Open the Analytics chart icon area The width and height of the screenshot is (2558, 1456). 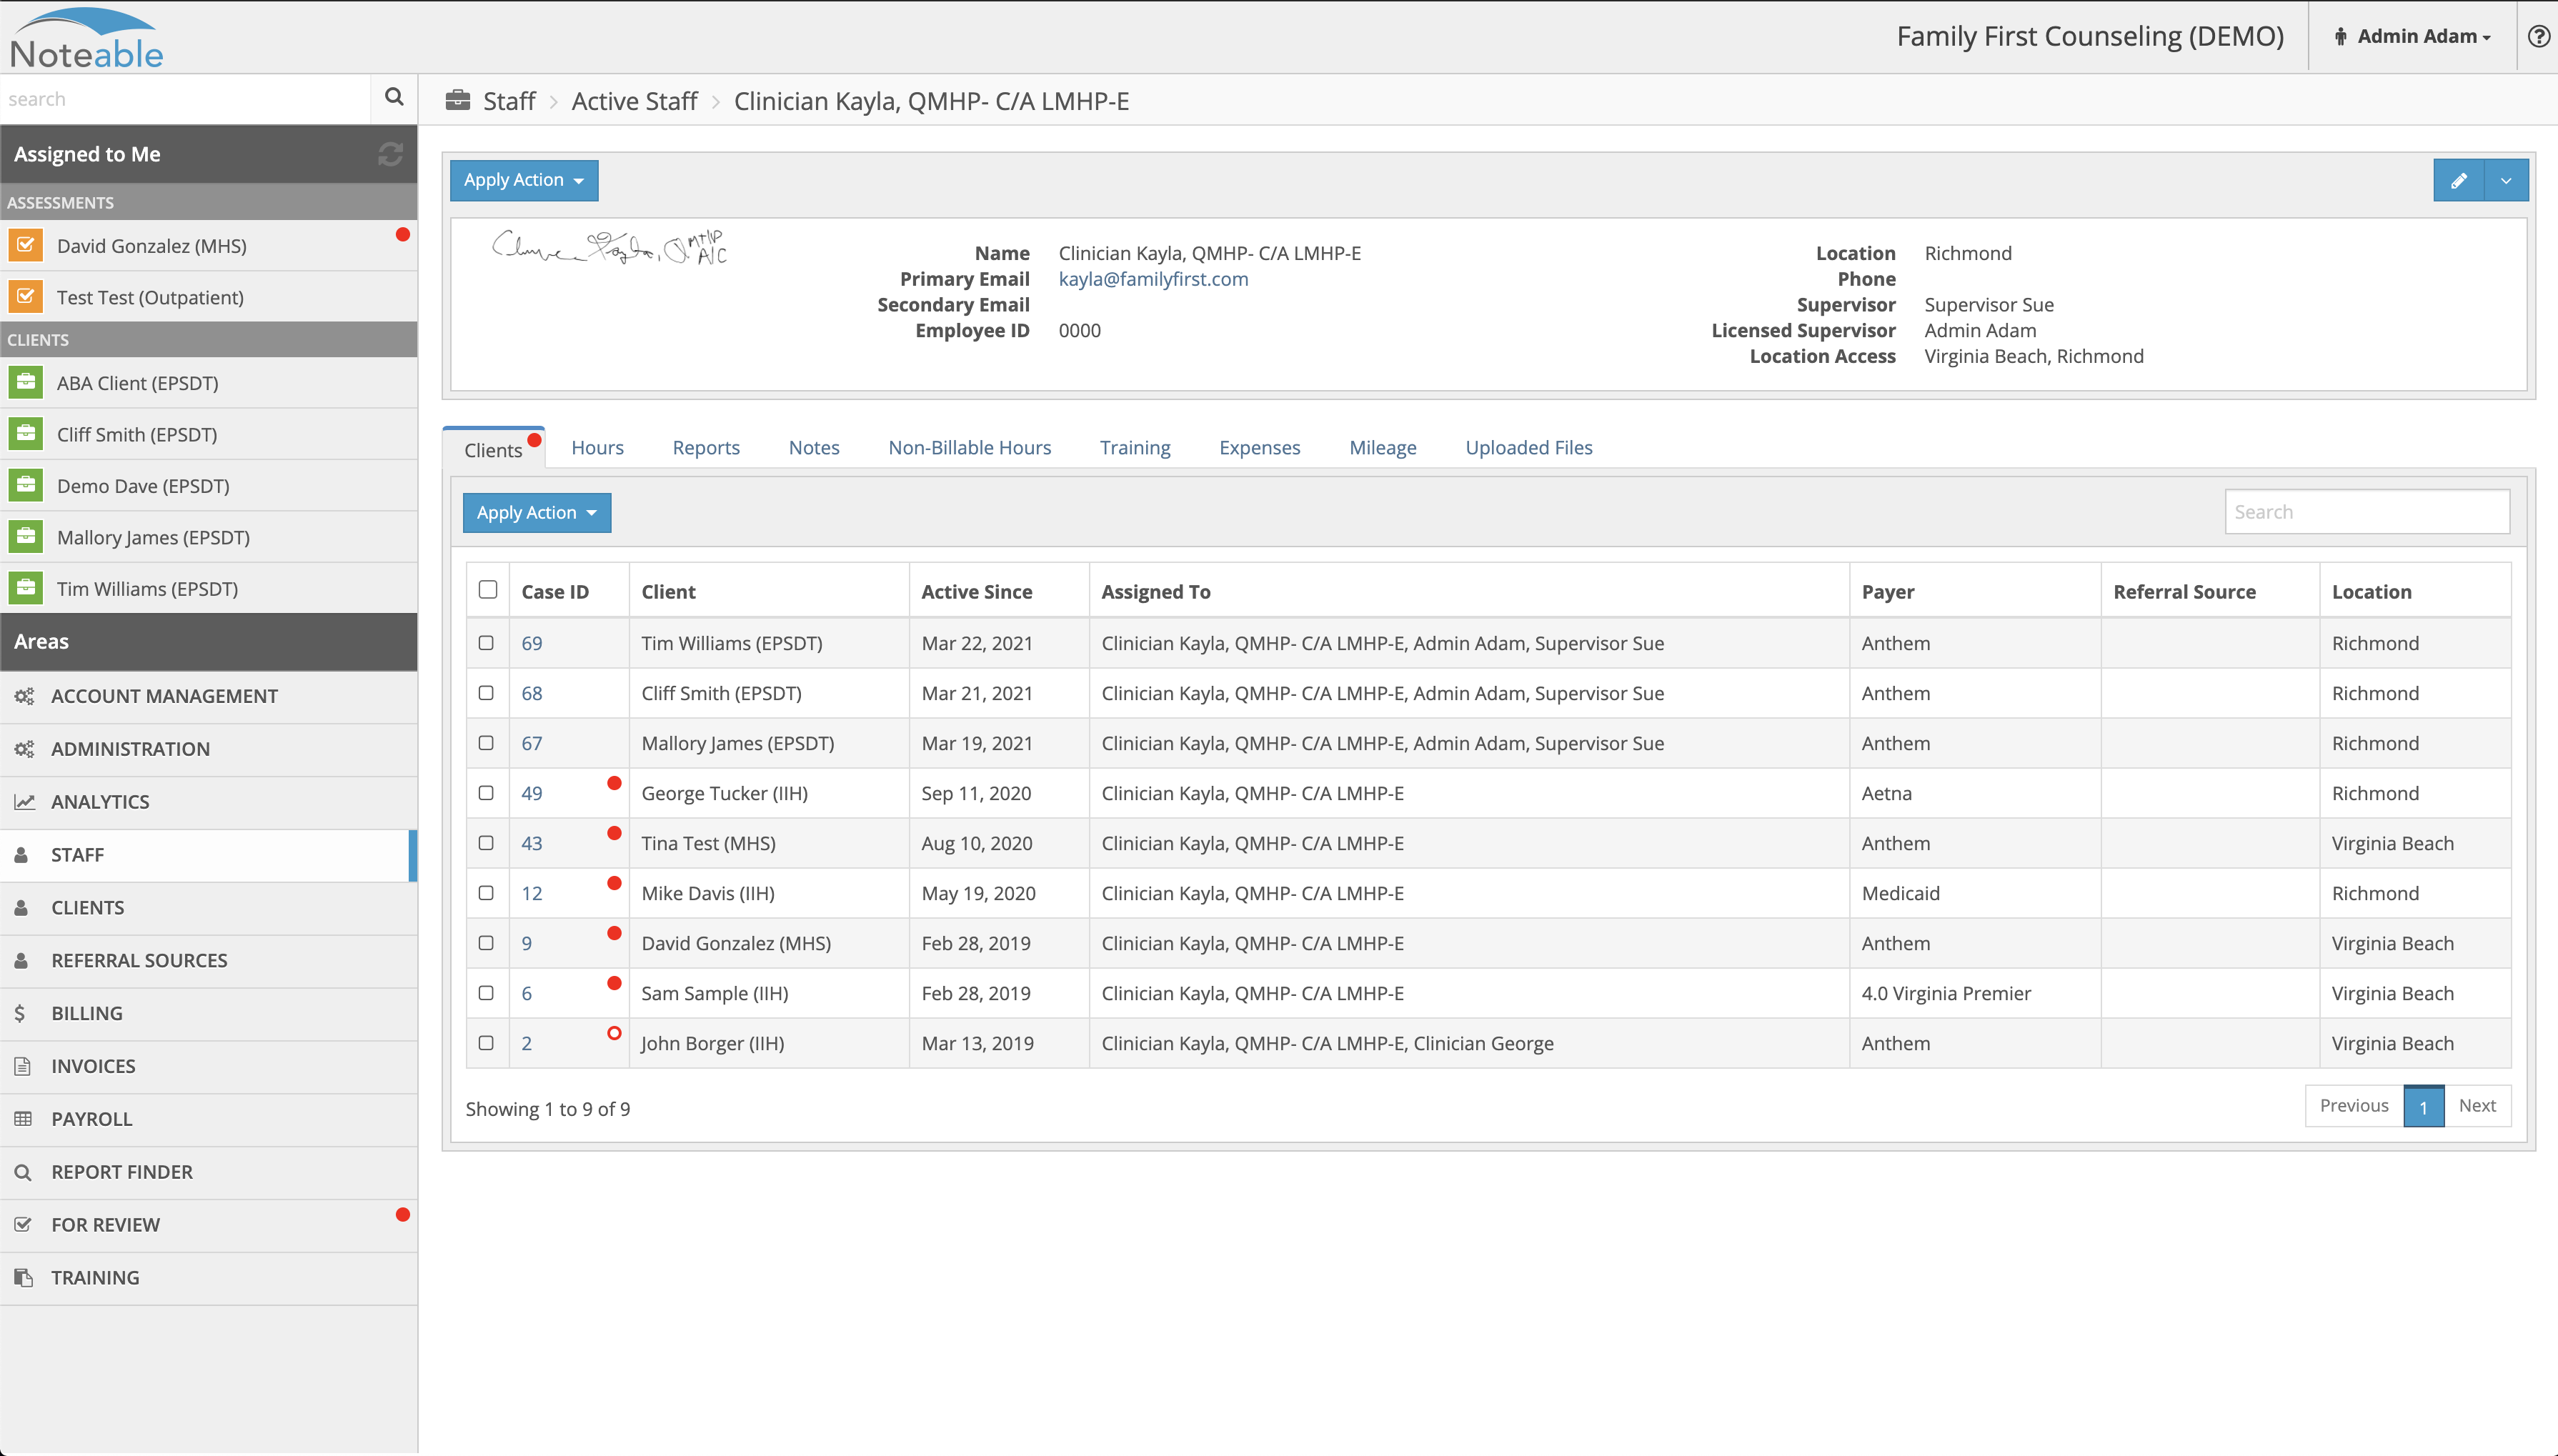click(x=24, y=802)
